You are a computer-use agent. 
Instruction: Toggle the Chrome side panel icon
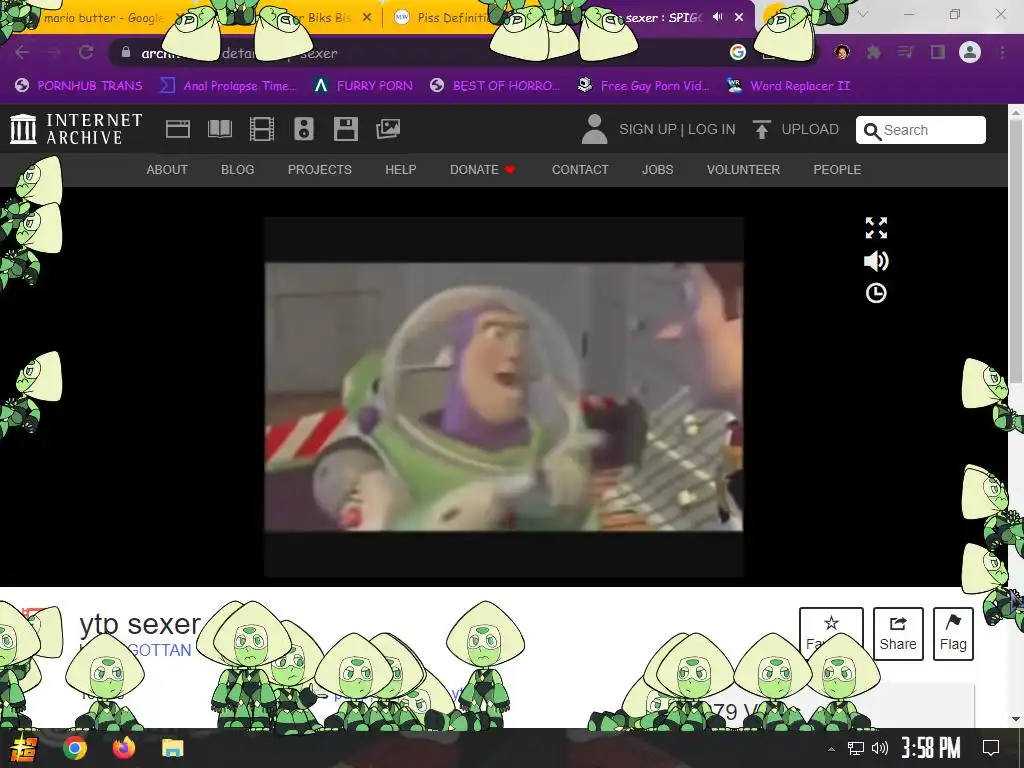point(938,52)
